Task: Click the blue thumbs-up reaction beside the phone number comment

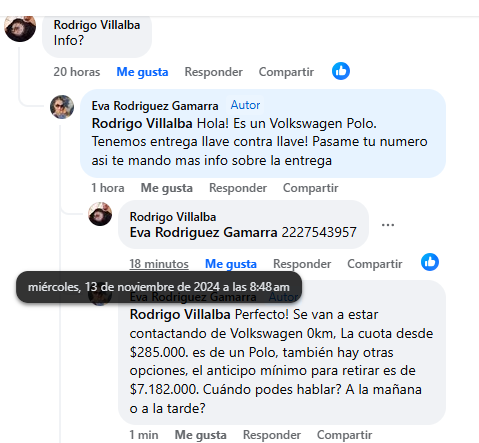Action: coord(430,262)
